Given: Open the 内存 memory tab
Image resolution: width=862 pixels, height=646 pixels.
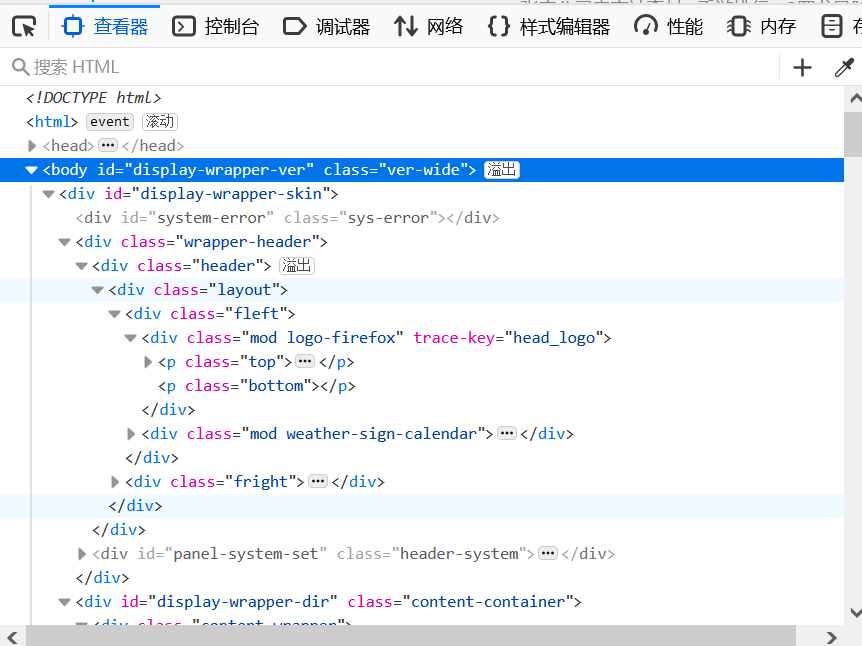Looking at the screenshot, I should [761, 26].
